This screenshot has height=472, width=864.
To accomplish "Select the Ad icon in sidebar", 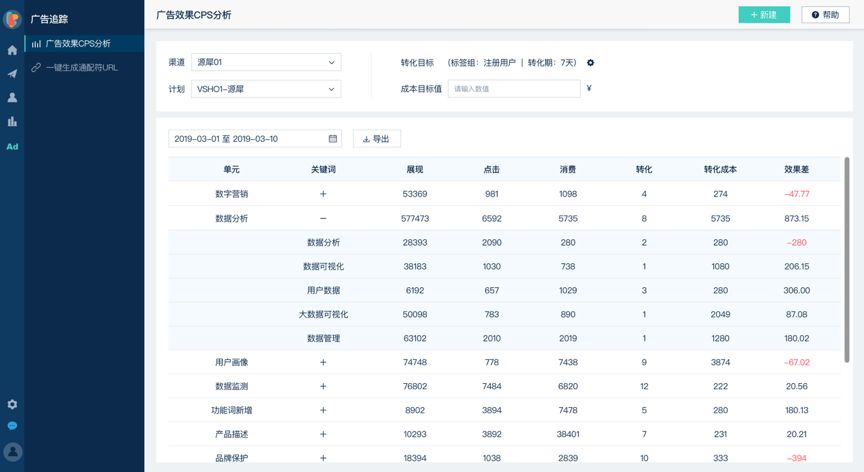I will pyautogui.click(x=12, y=147).
